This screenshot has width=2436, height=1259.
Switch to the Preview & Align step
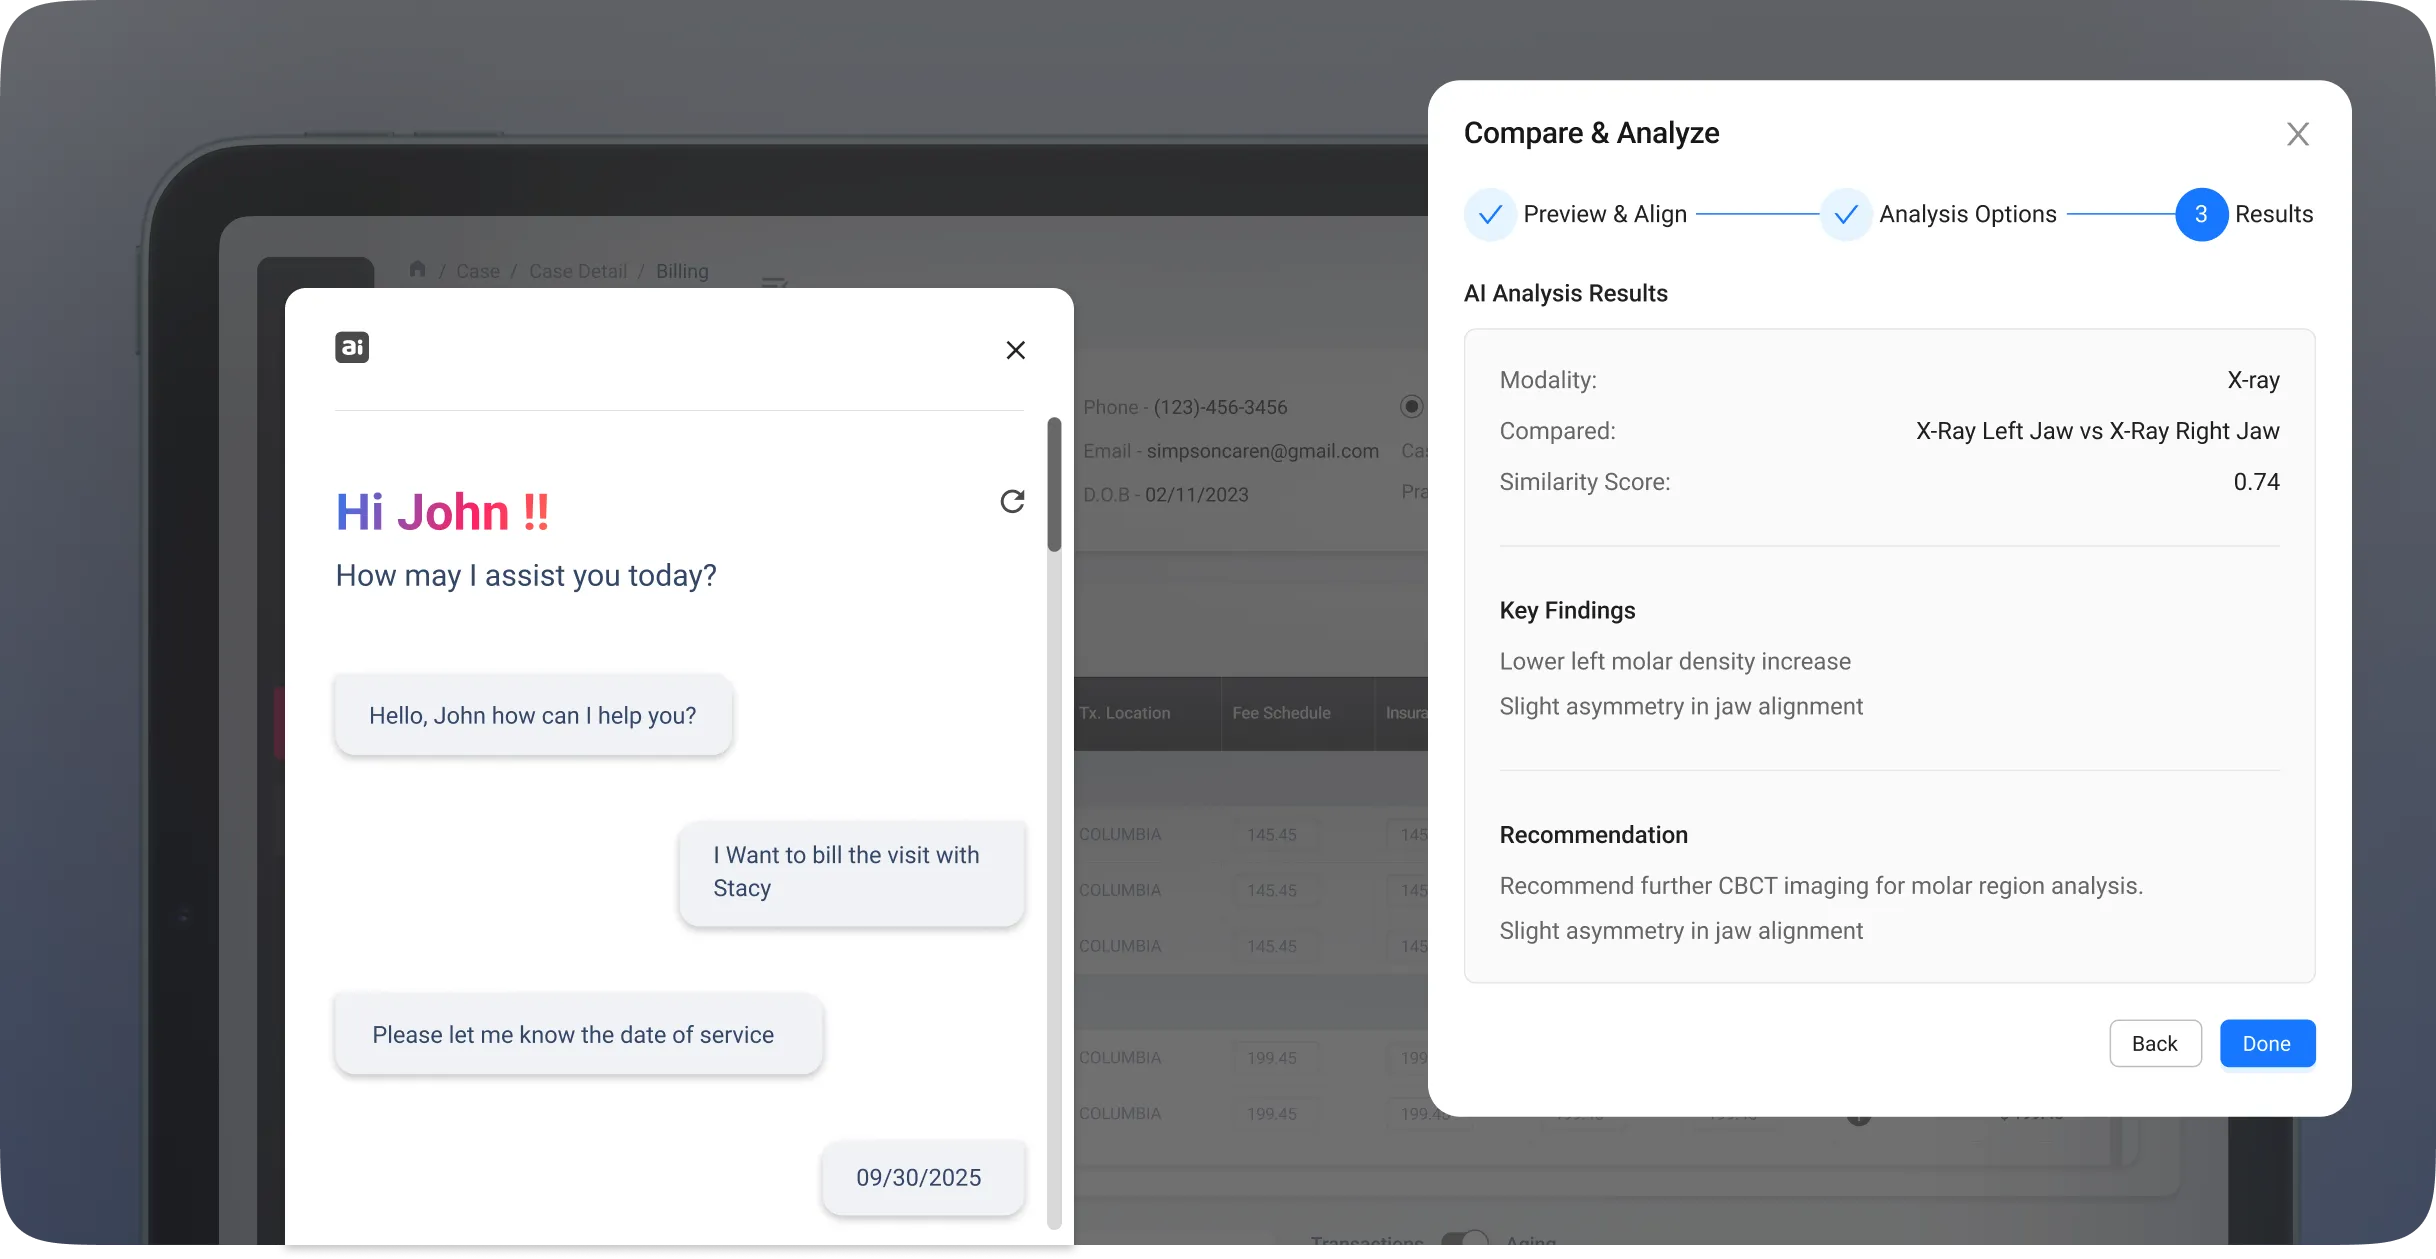tap(1606, 214)
